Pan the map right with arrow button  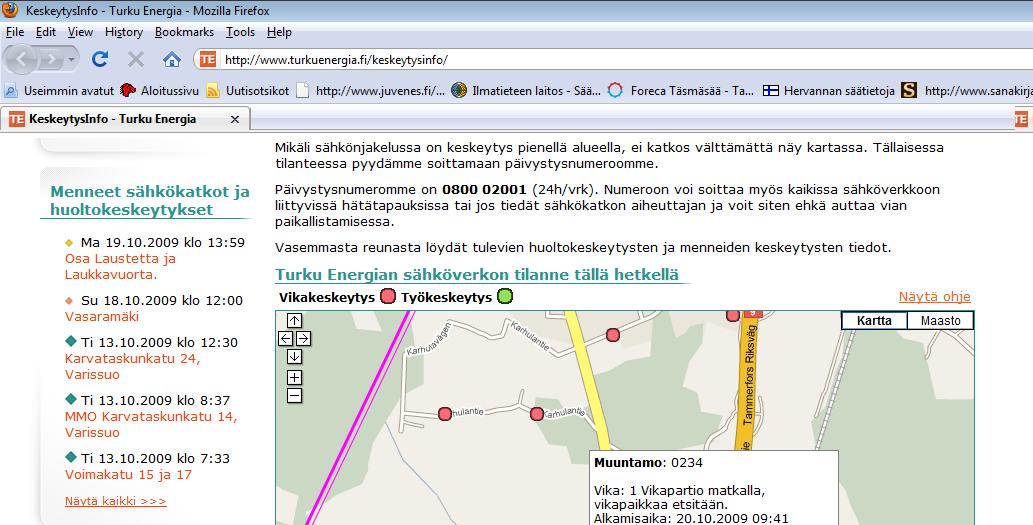[x=303, y=338]
